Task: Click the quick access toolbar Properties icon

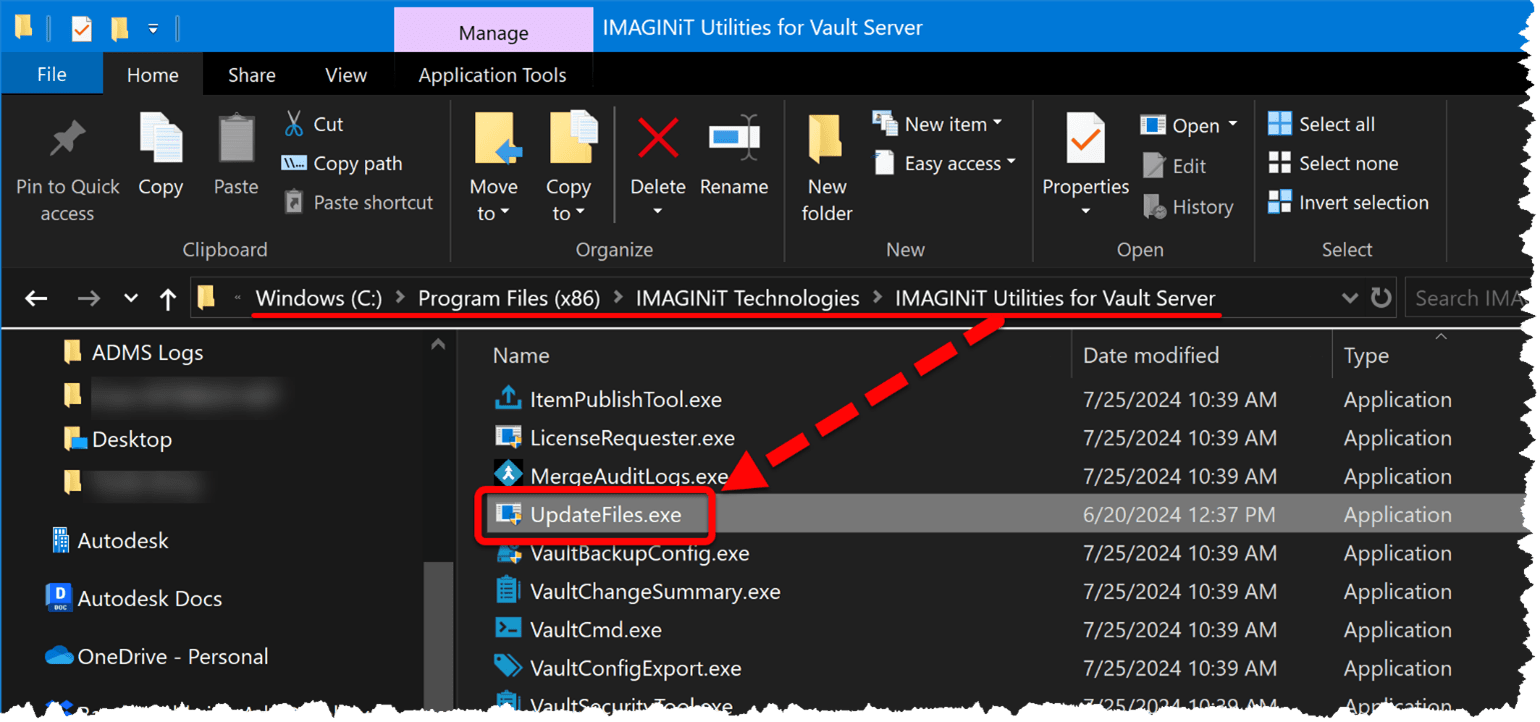Action: [x=81, y=29]
